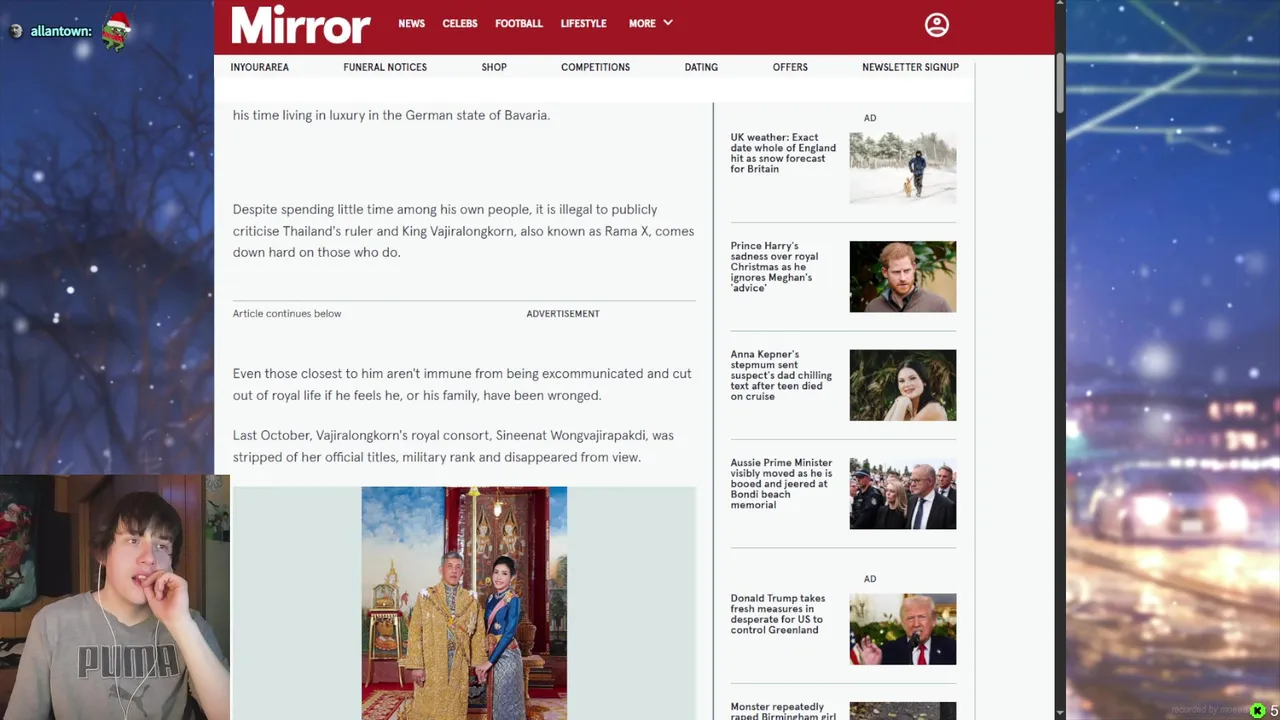Open the OFFERS link
Screen dimensions: 1280x720
pyautogui.click(x=790, y=67)
